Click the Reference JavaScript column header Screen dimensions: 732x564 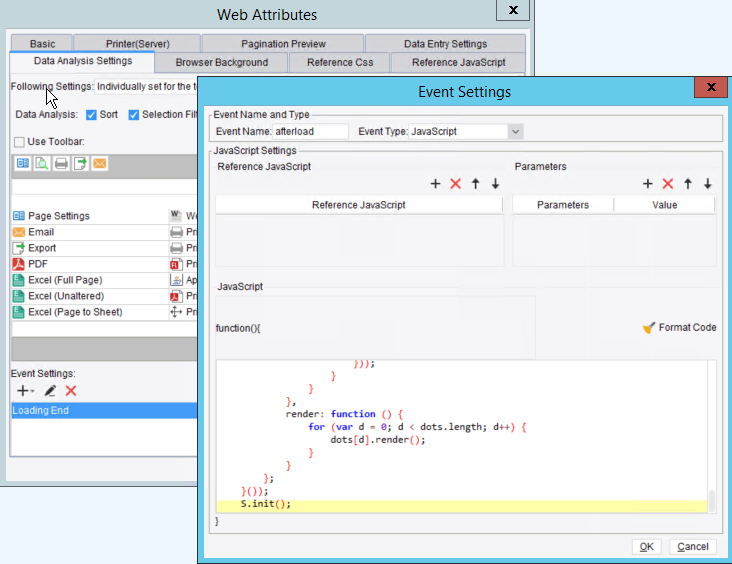click(x=359, y=205)
